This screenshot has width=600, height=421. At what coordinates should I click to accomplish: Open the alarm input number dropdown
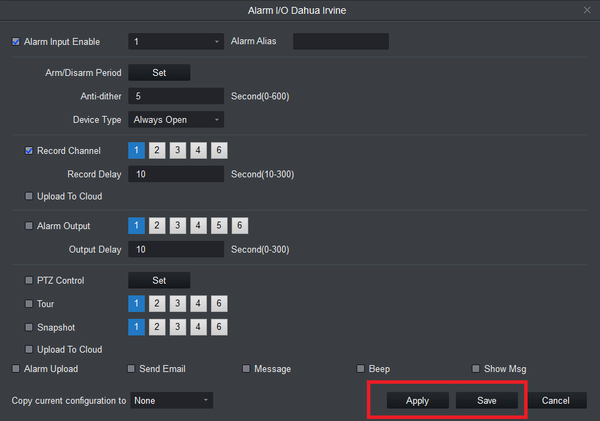click(x=176, y=42)
